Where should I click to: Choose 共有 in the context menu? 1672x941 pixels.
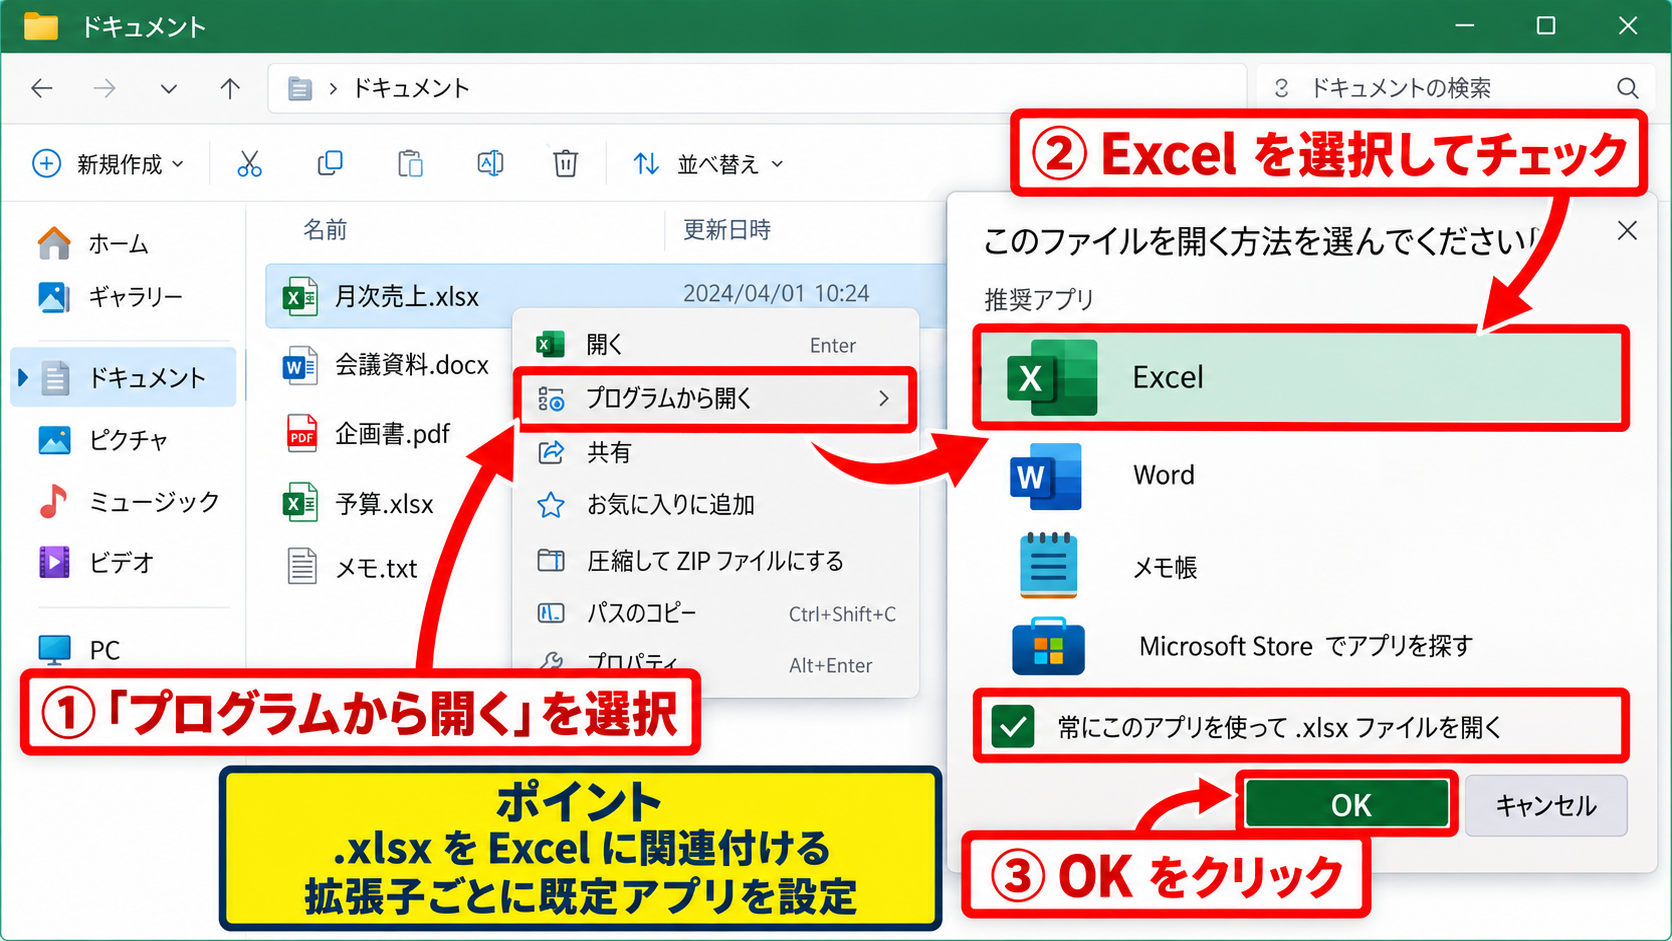point(715,452)
